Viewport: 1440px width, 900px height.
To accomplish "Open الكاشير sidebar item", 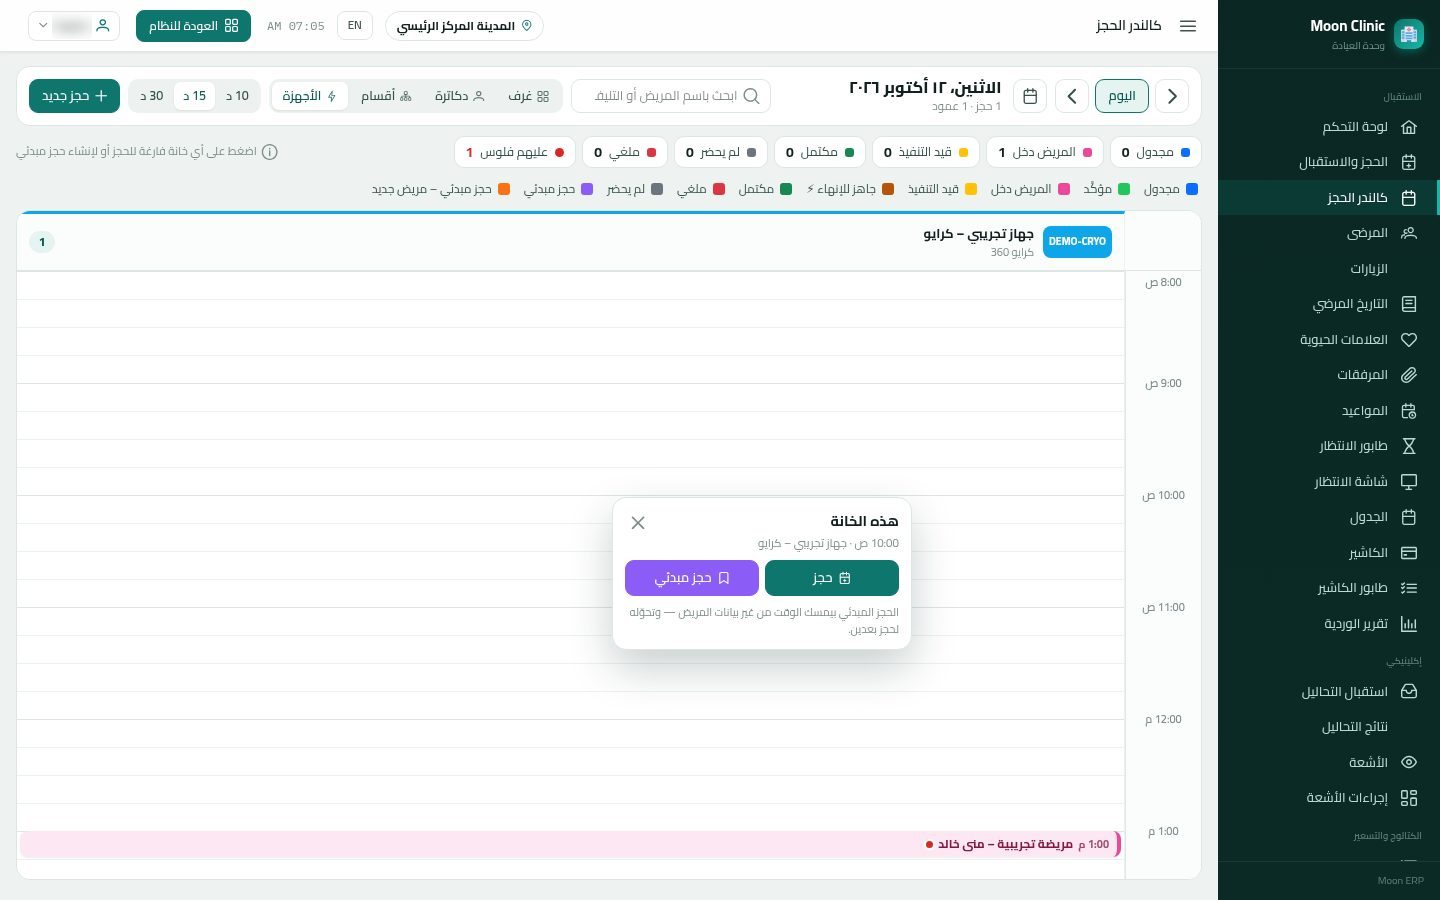I will pos(1328,553).
